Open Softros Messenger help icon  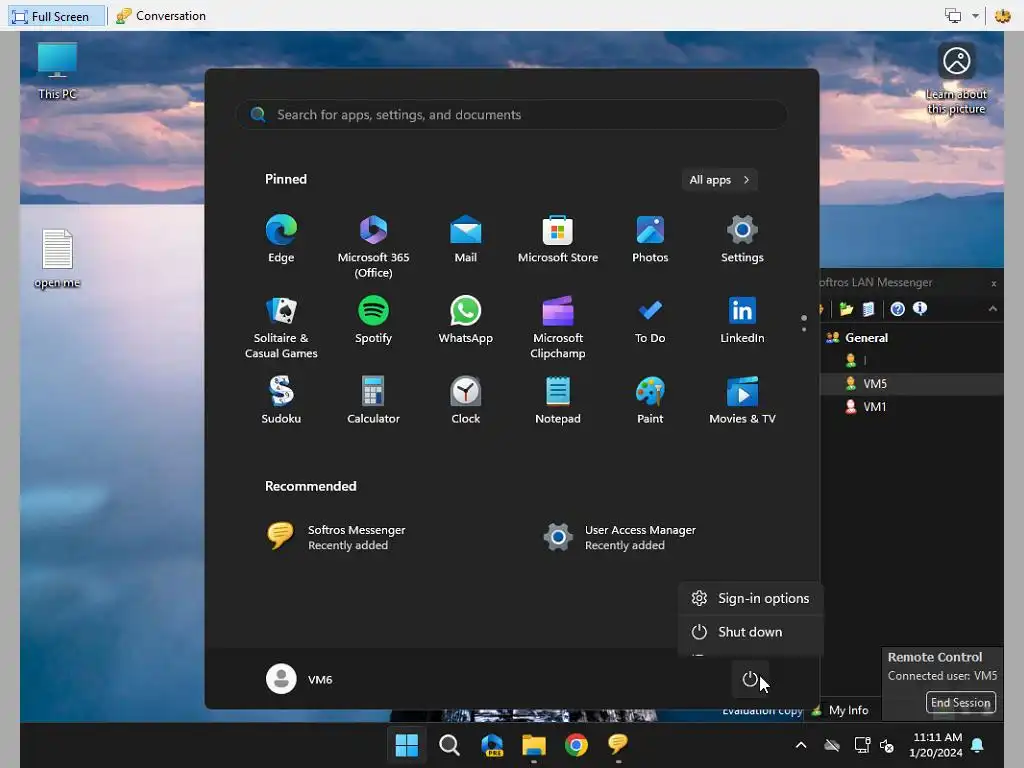(x=897, y=309)
